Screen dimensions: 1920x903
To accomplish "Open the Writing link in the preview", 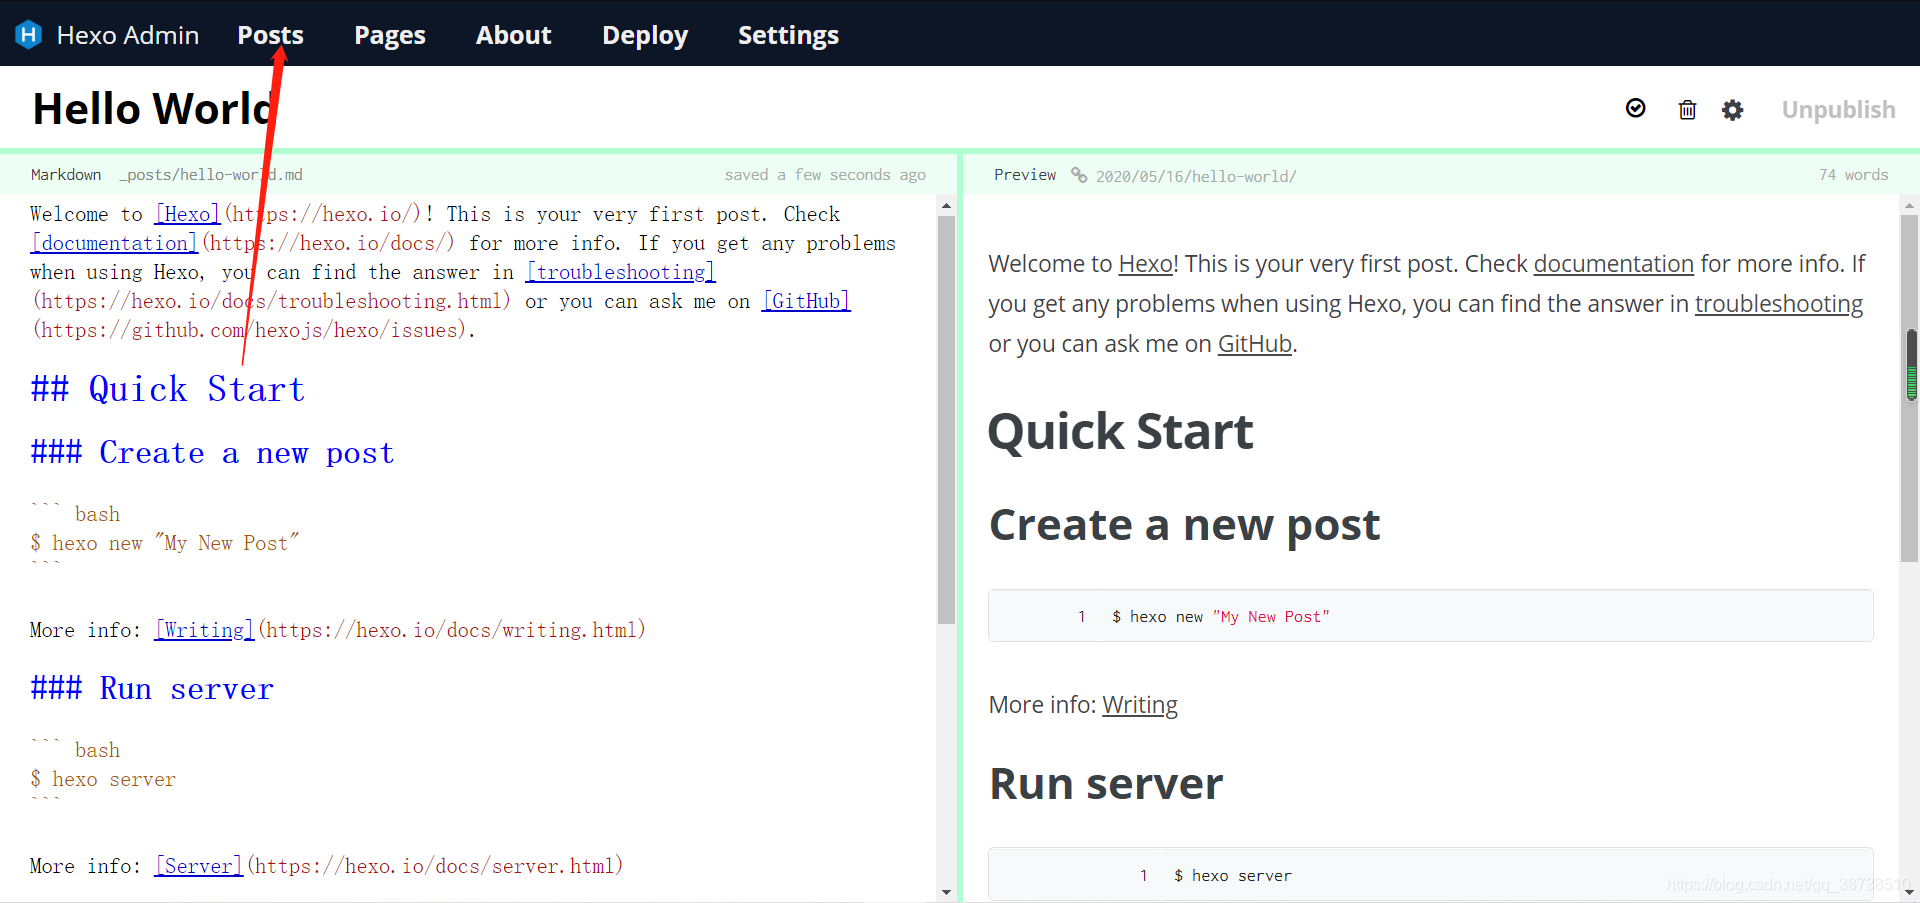I will click(x=1140, y=705).
